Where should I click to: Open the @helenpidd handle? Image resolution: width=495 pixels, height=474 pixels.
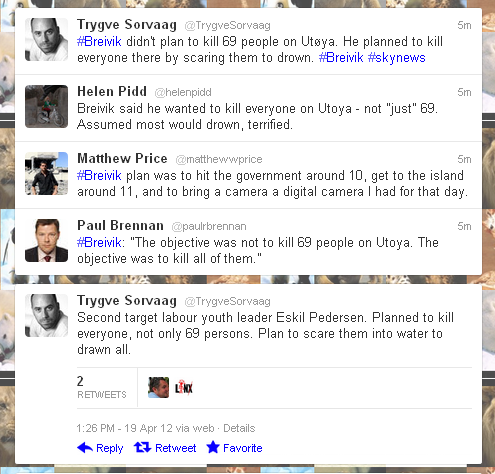pos(183,92)
